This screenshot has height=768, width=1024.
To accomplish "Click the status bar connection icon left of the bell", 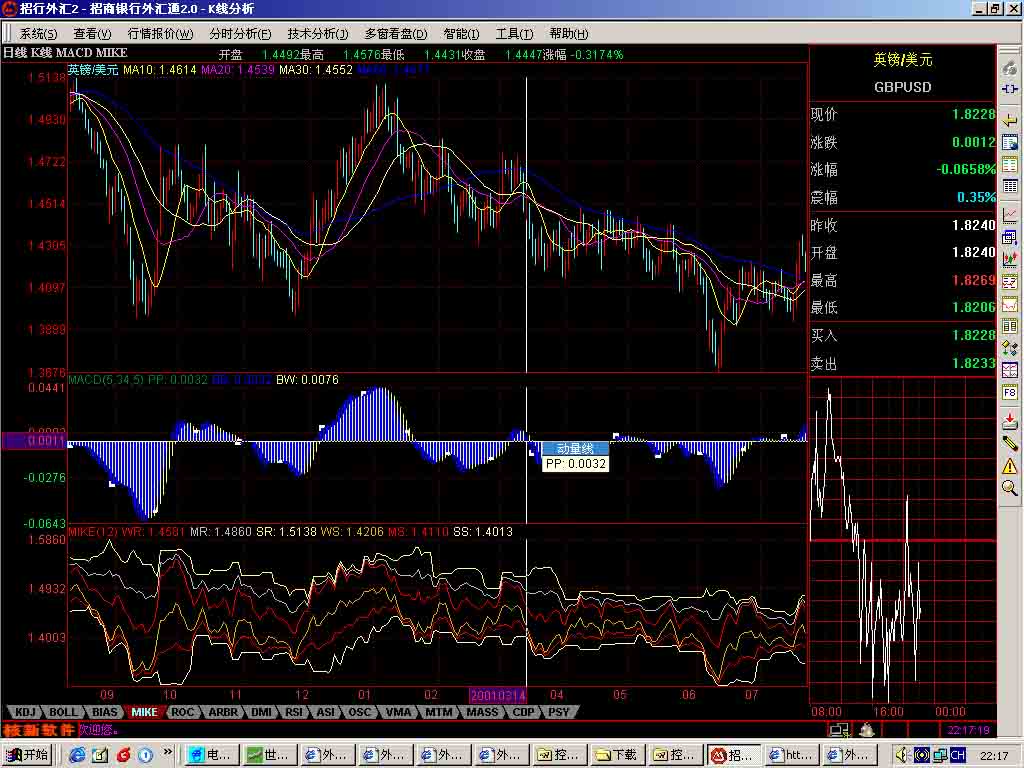I will pos(839,729).
